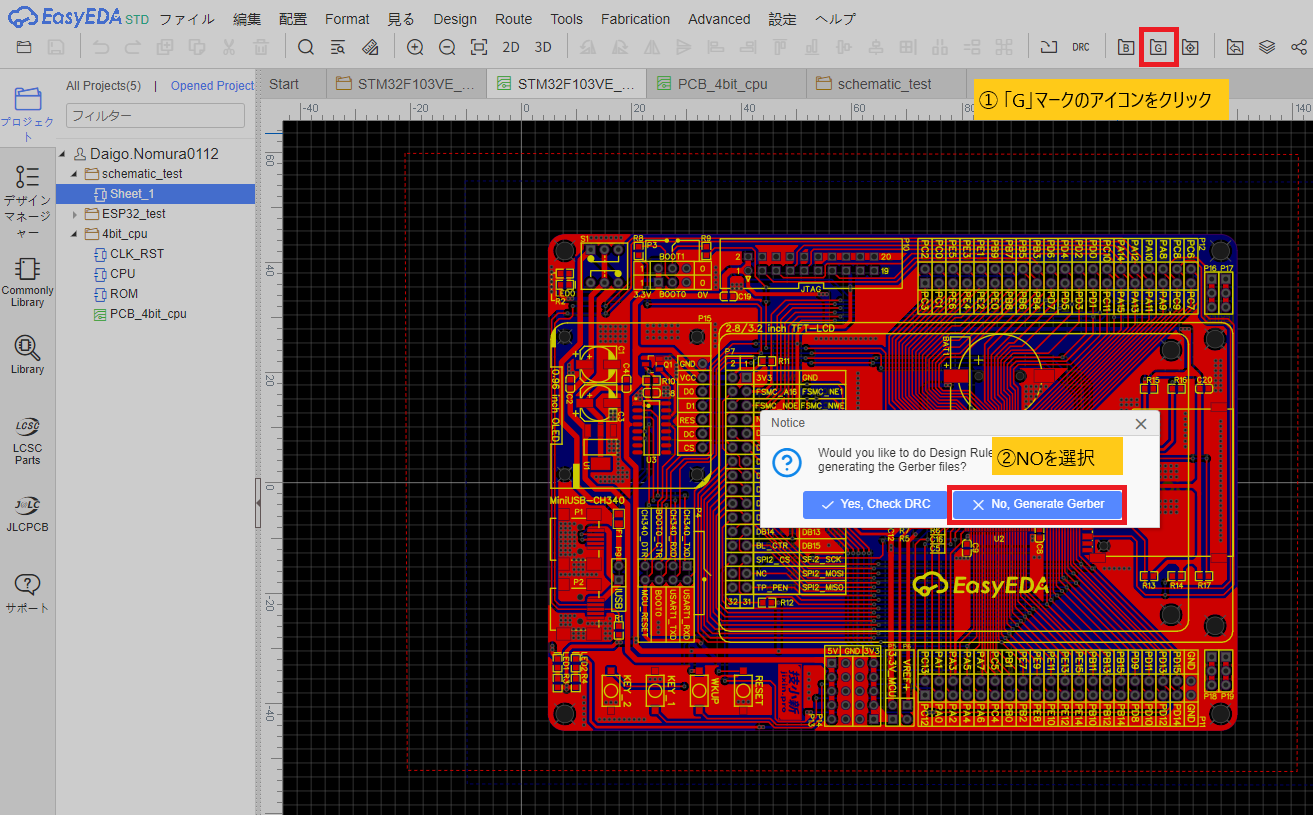Screen dimensions: 1313x815
Task: Switch to 3D view
Action: click(543, 47)
